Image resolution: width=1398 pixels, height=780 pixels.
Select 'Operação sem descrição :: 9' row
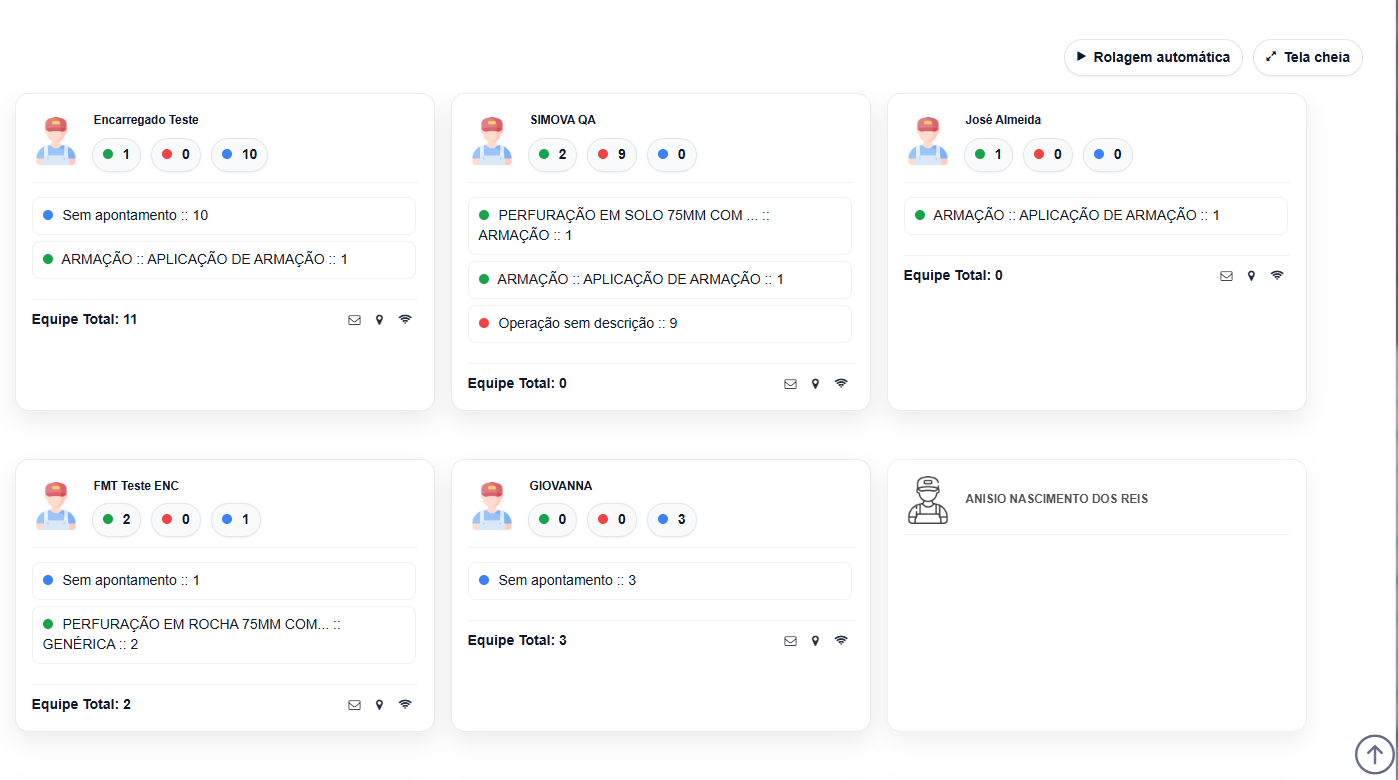[x=659, y=324]
